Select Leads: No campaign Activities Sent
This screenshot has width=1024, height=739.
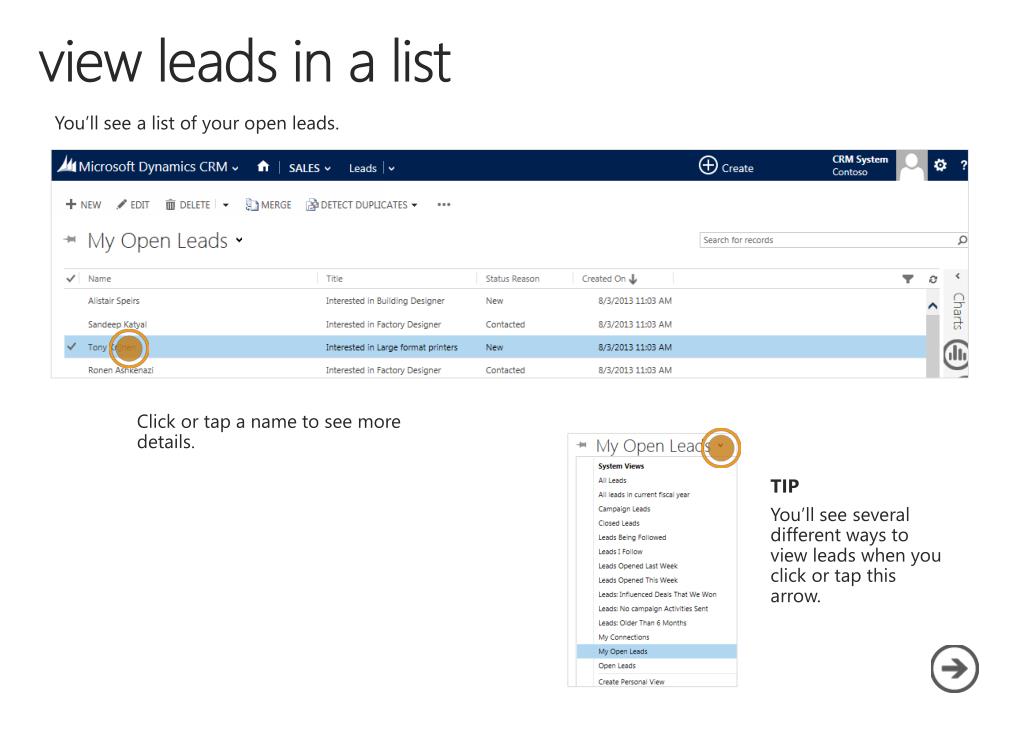pyautogui.click(x=653, y=609)
